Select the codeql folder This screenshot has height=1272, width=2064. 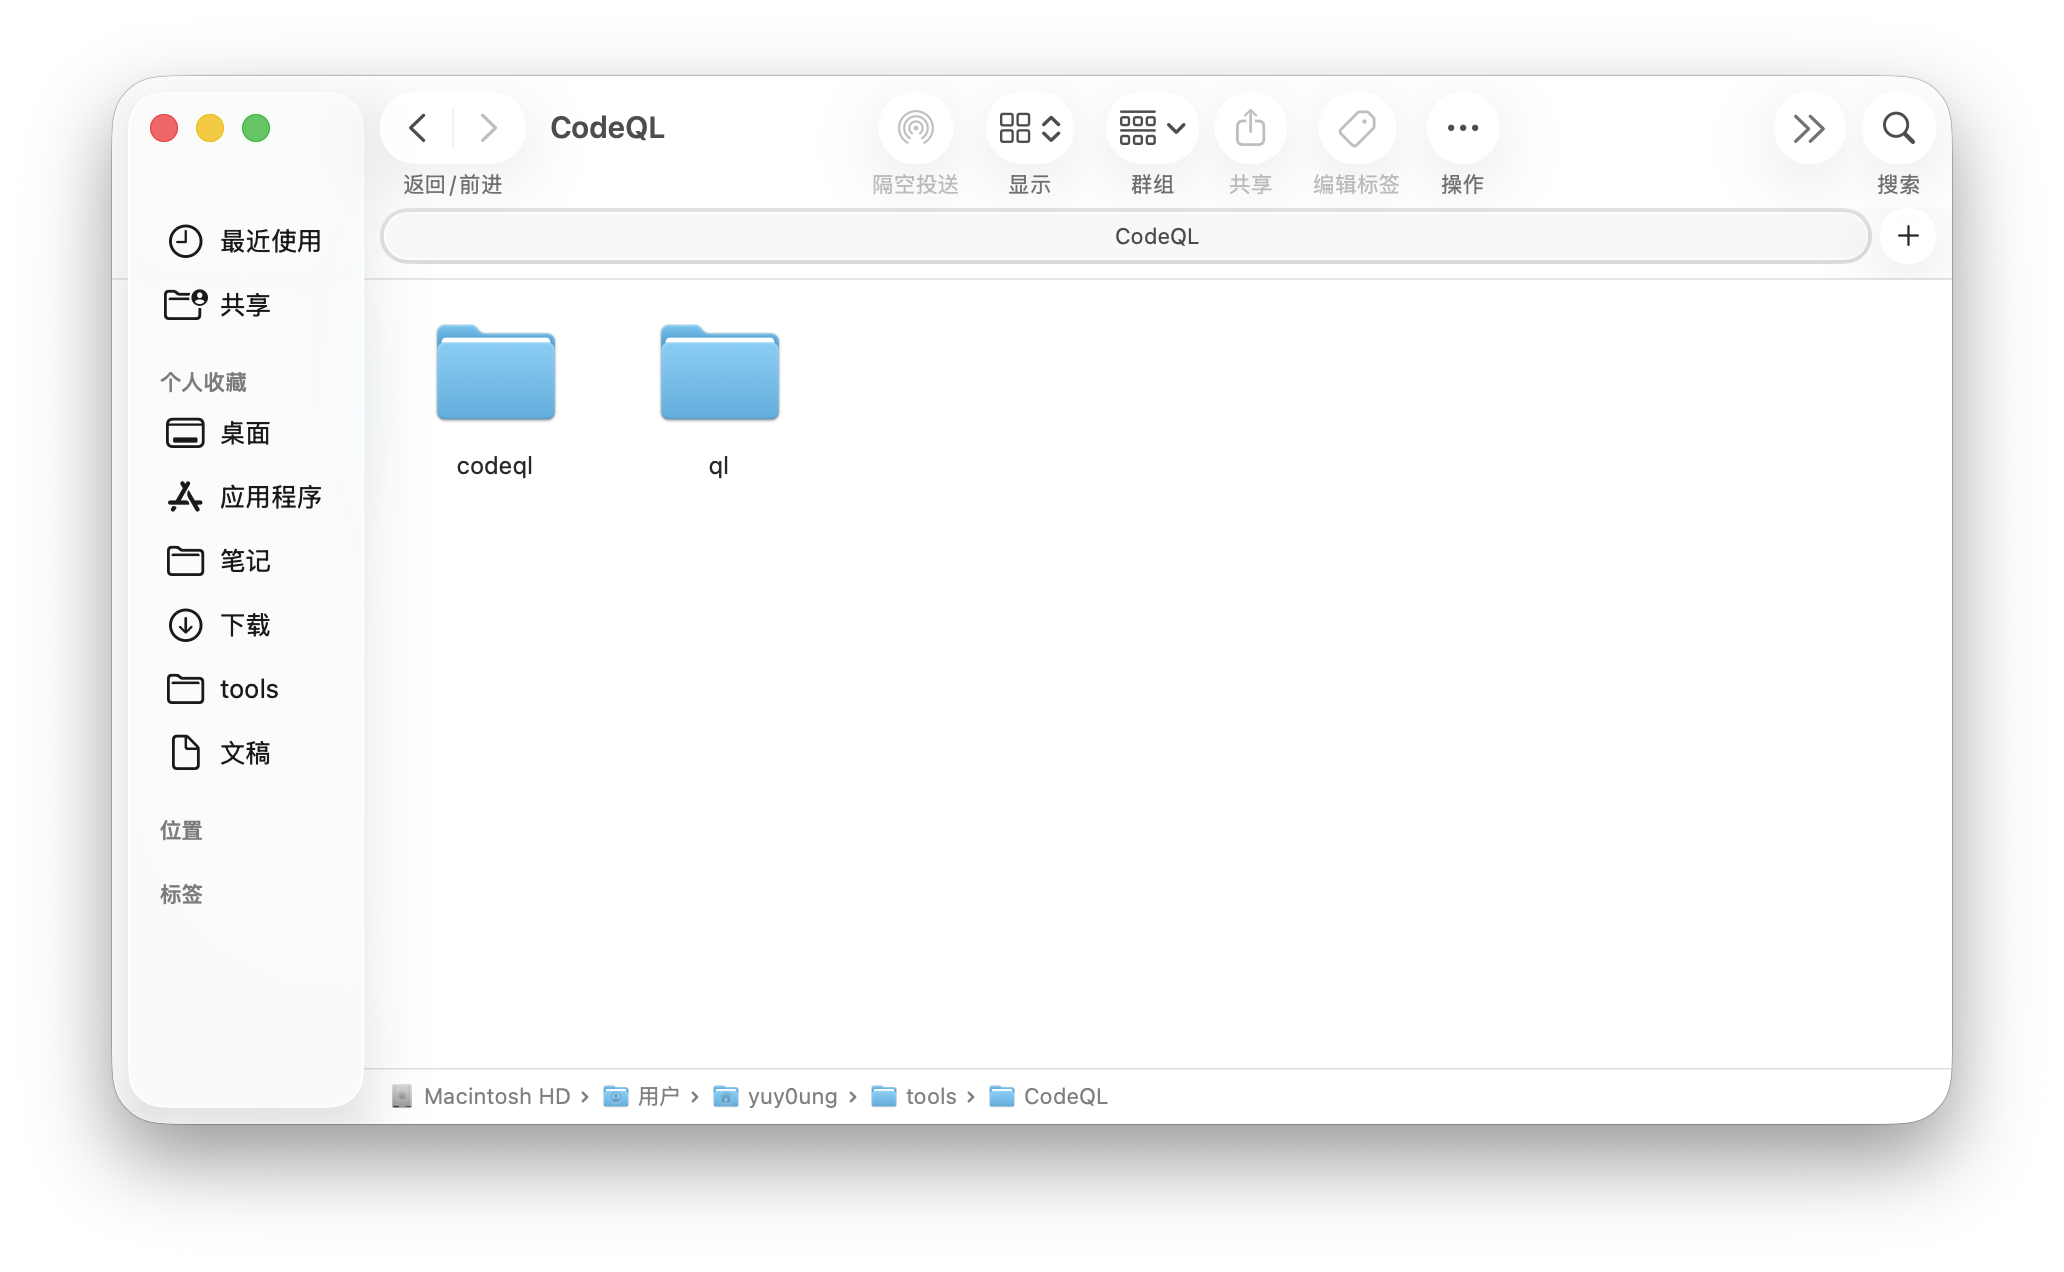click(495, 375)
